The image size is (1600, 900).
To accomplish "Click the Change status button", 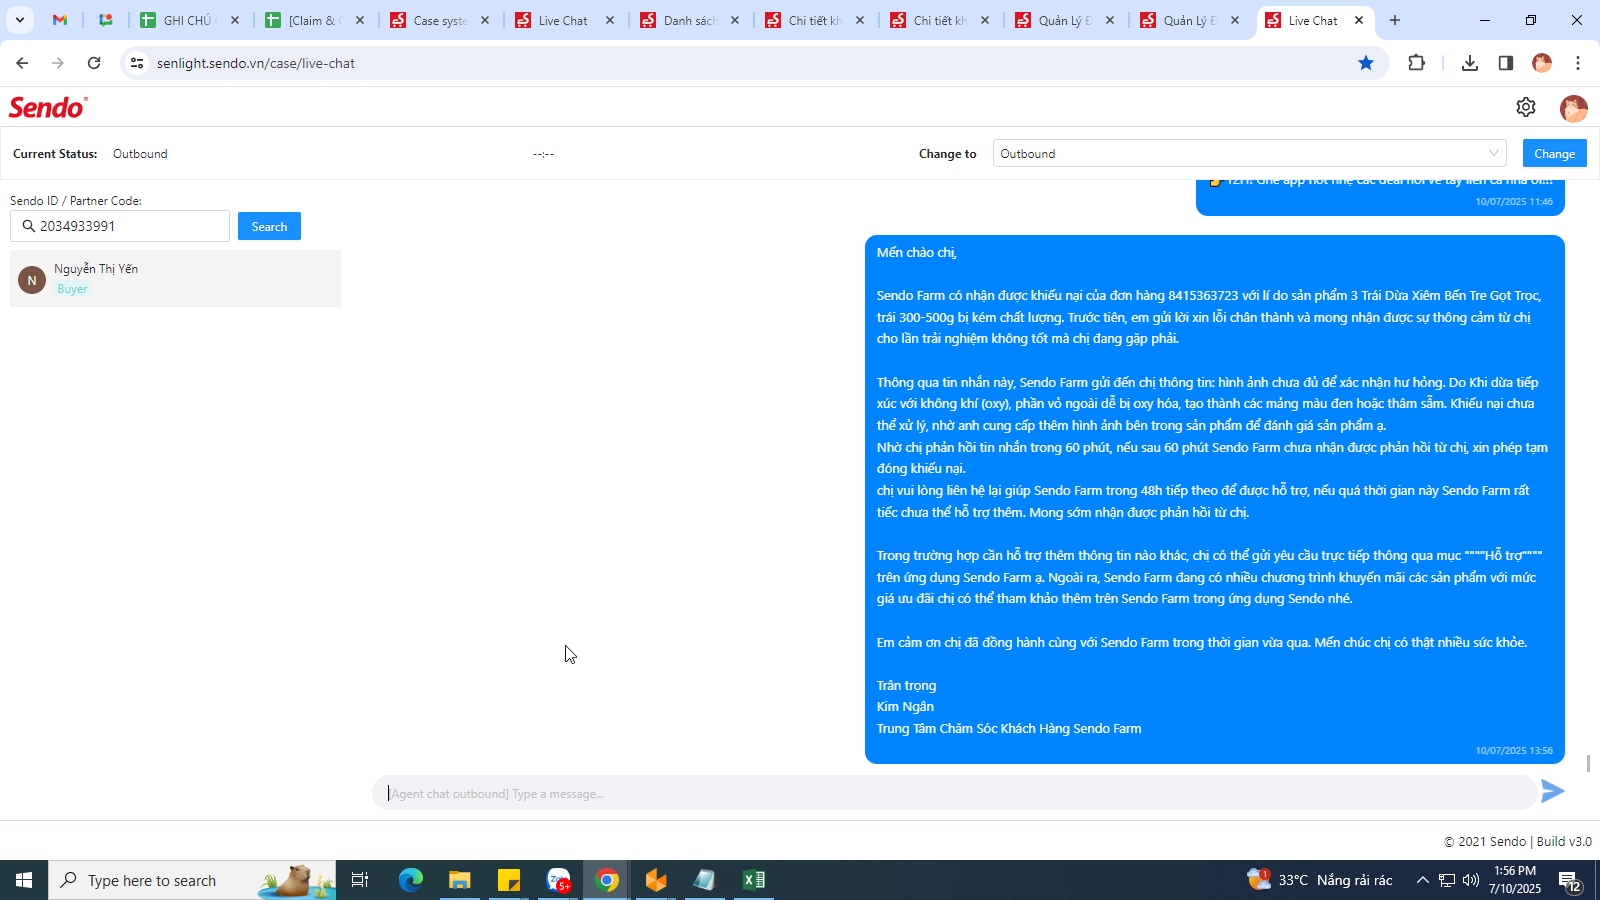I will click(x=1554, y=153).
